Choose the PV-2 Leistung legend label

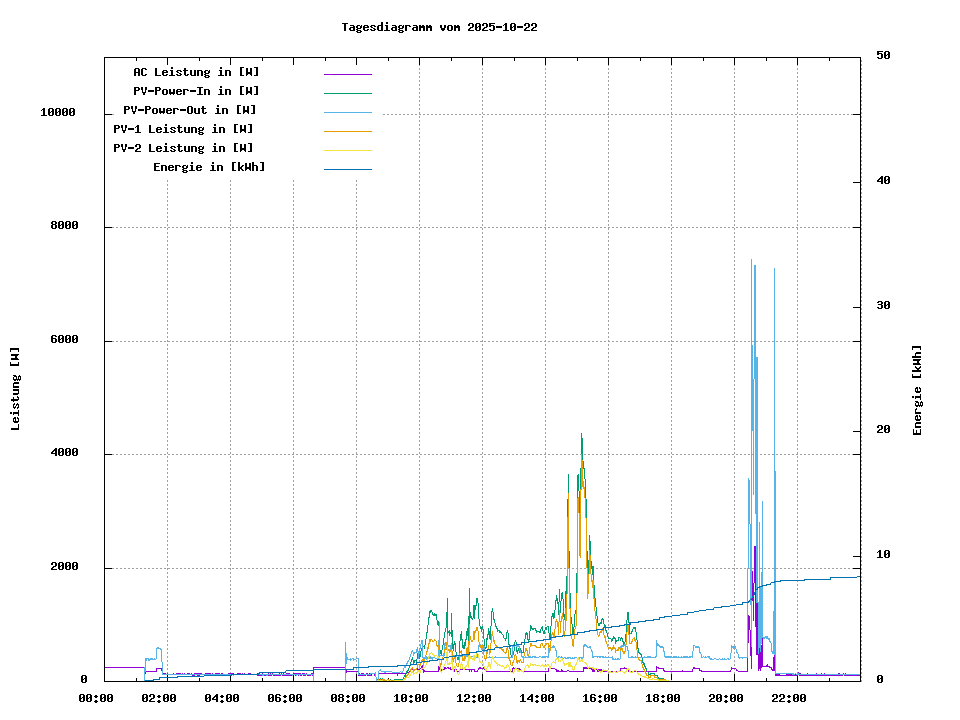click(183, 148)
